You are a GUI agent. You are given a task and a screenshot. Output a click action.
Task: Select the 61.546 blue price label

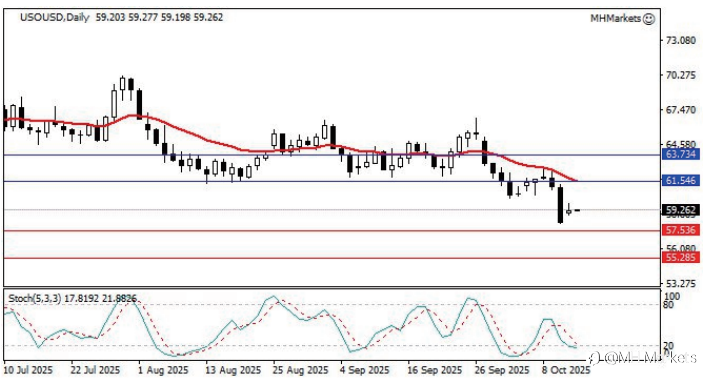pyautogui.click(x=681, y=181)
